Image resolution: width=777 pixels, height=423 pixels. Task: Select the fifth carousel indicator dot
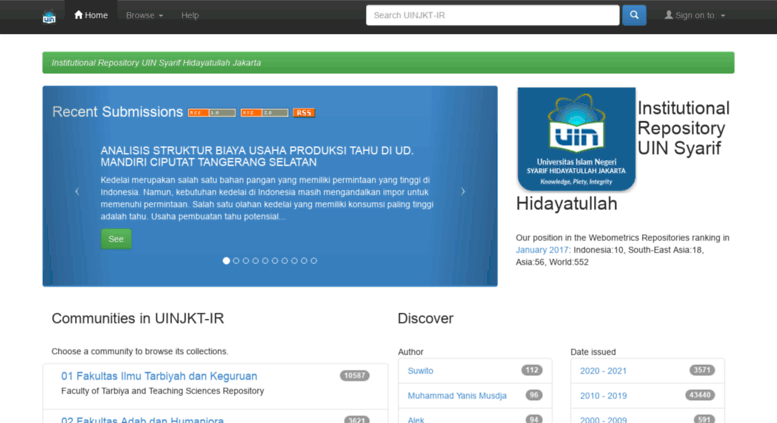click(x=265, y=261)
